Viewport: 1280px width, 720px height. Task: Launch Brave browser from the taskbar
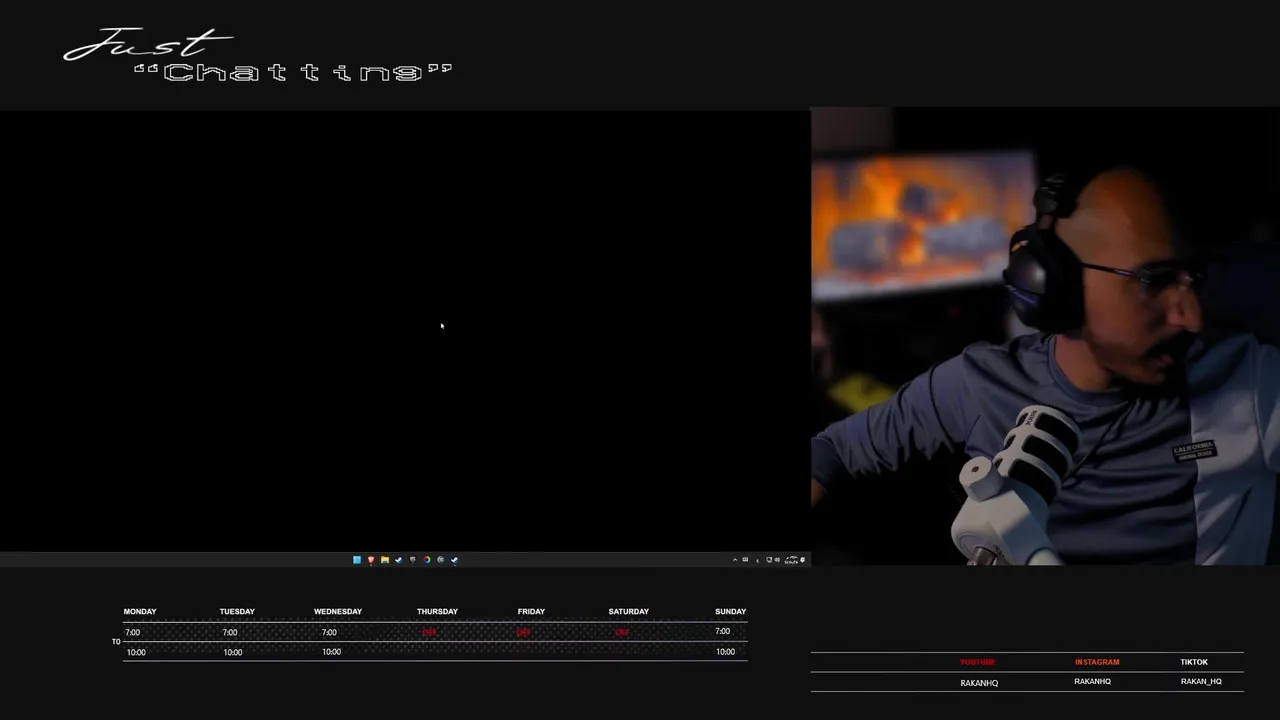point(371,560)
